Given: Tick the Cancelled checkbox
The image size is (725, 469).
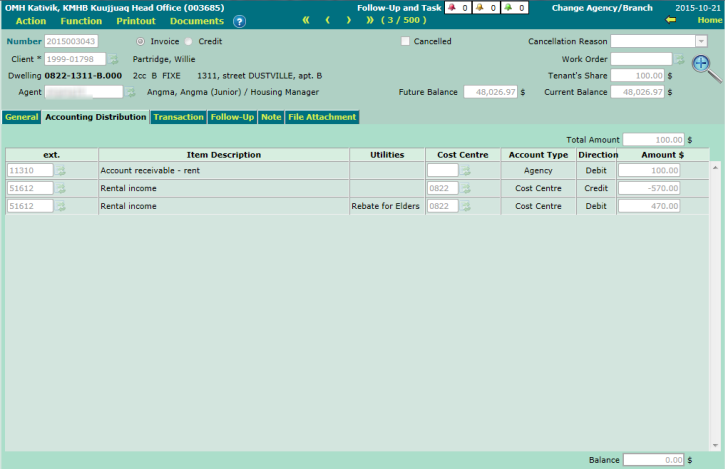Looking at the screenshot, I should click(x=405, y=42).
